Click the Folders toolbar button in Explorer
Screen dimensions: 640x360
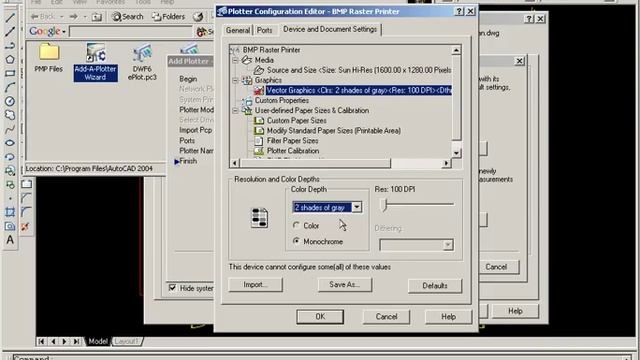click(168, 17)
